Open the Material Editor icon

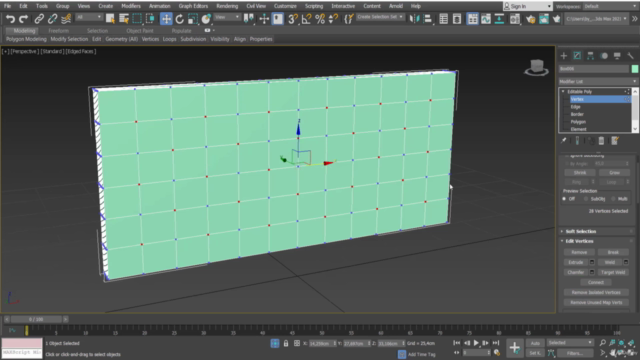515,19
